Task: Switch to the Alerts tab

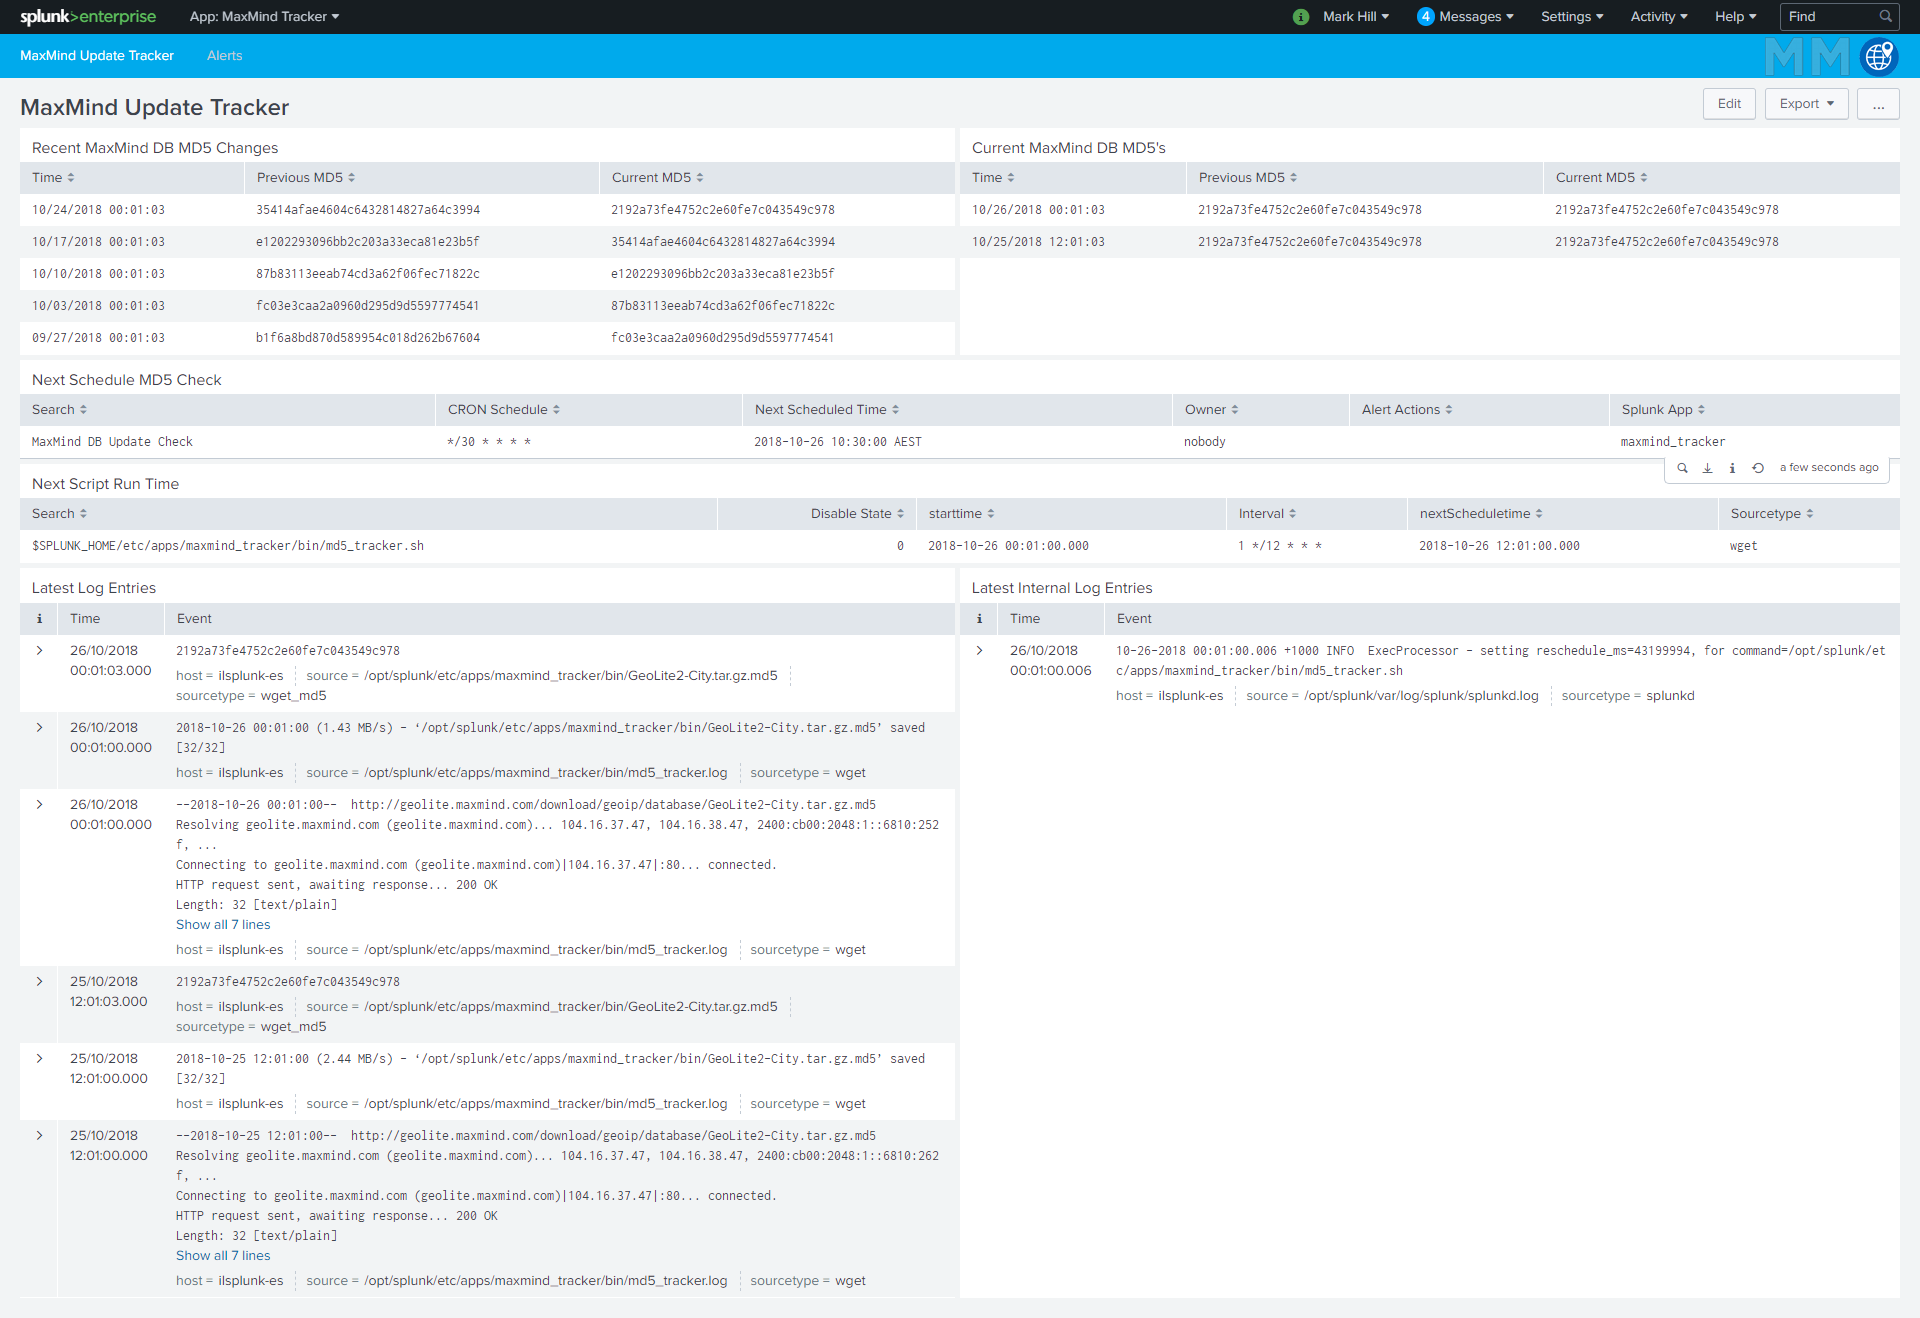Action: 224,56
